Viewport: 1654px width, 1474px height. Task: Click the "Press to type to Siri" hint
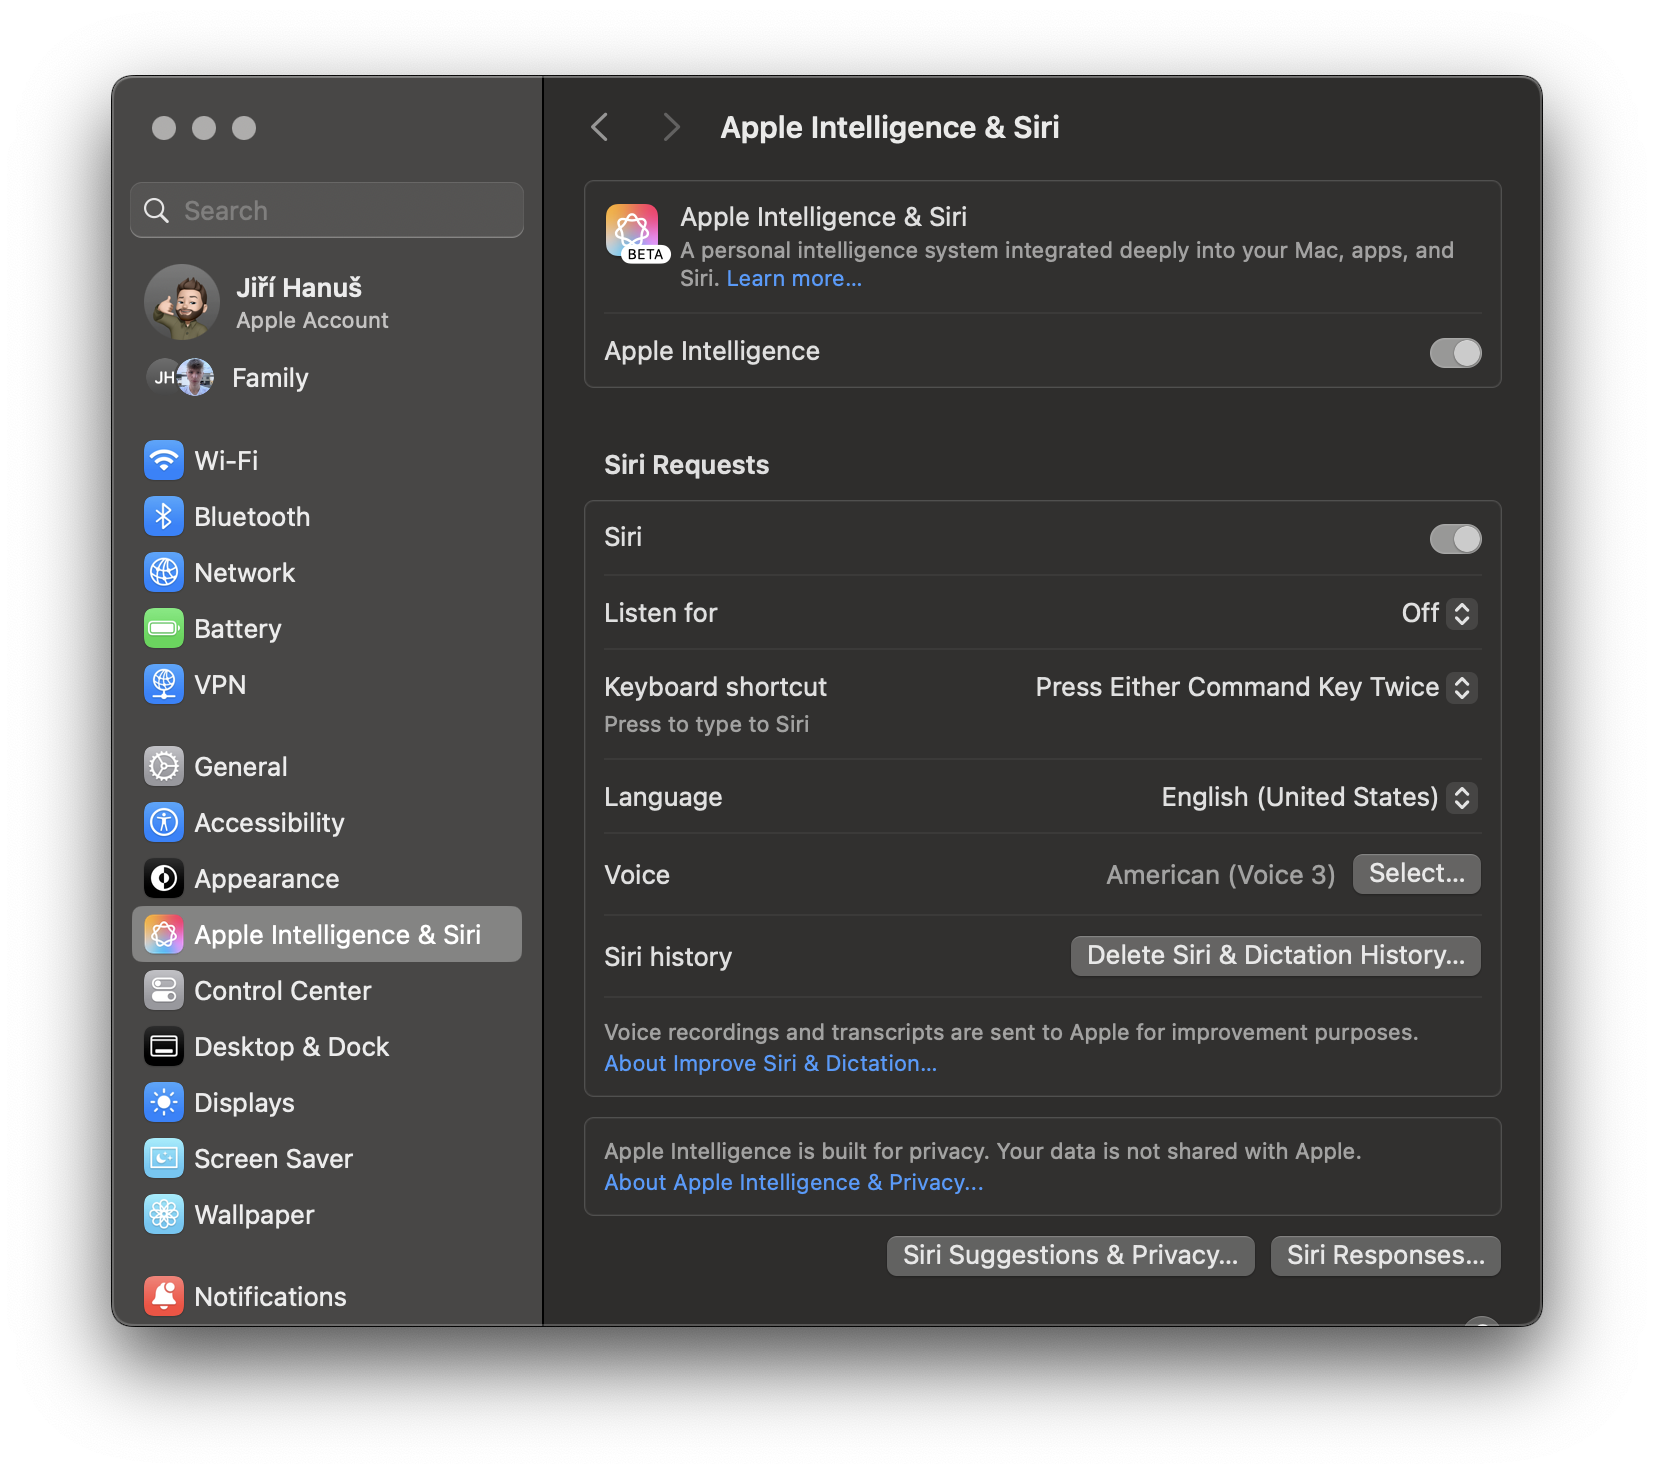706,724
